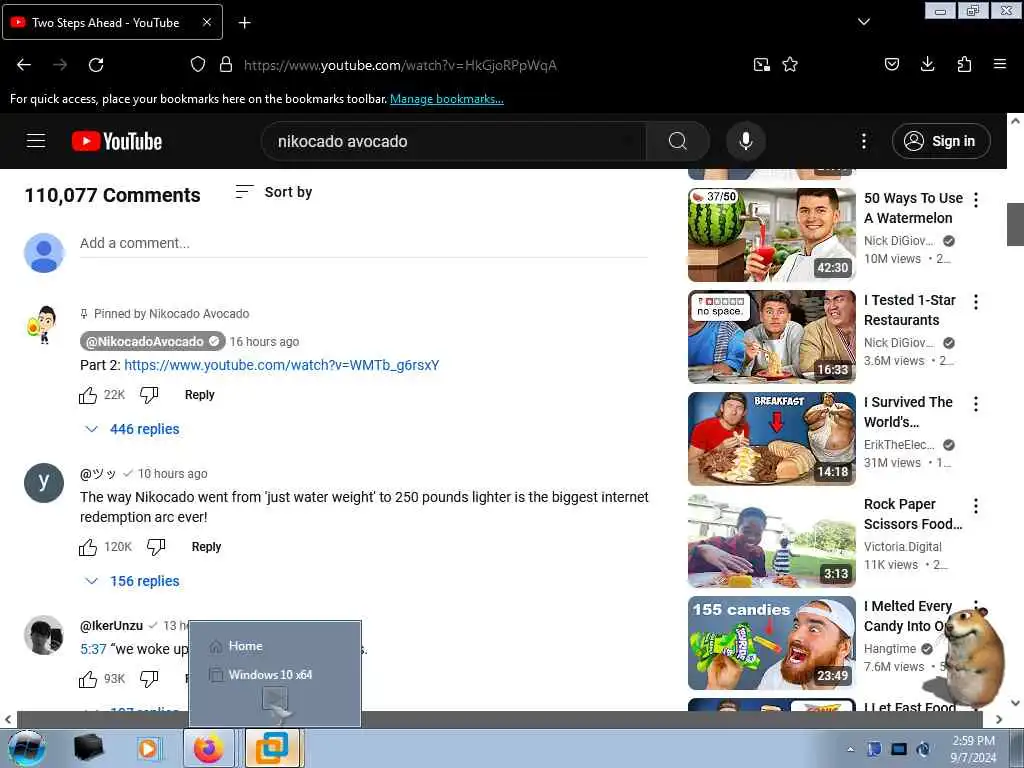This screenshot has width=1024, height=768.
Task: Open YouTube guide hamburger menu
Action: pyautogui.click(x=36, y=141)
